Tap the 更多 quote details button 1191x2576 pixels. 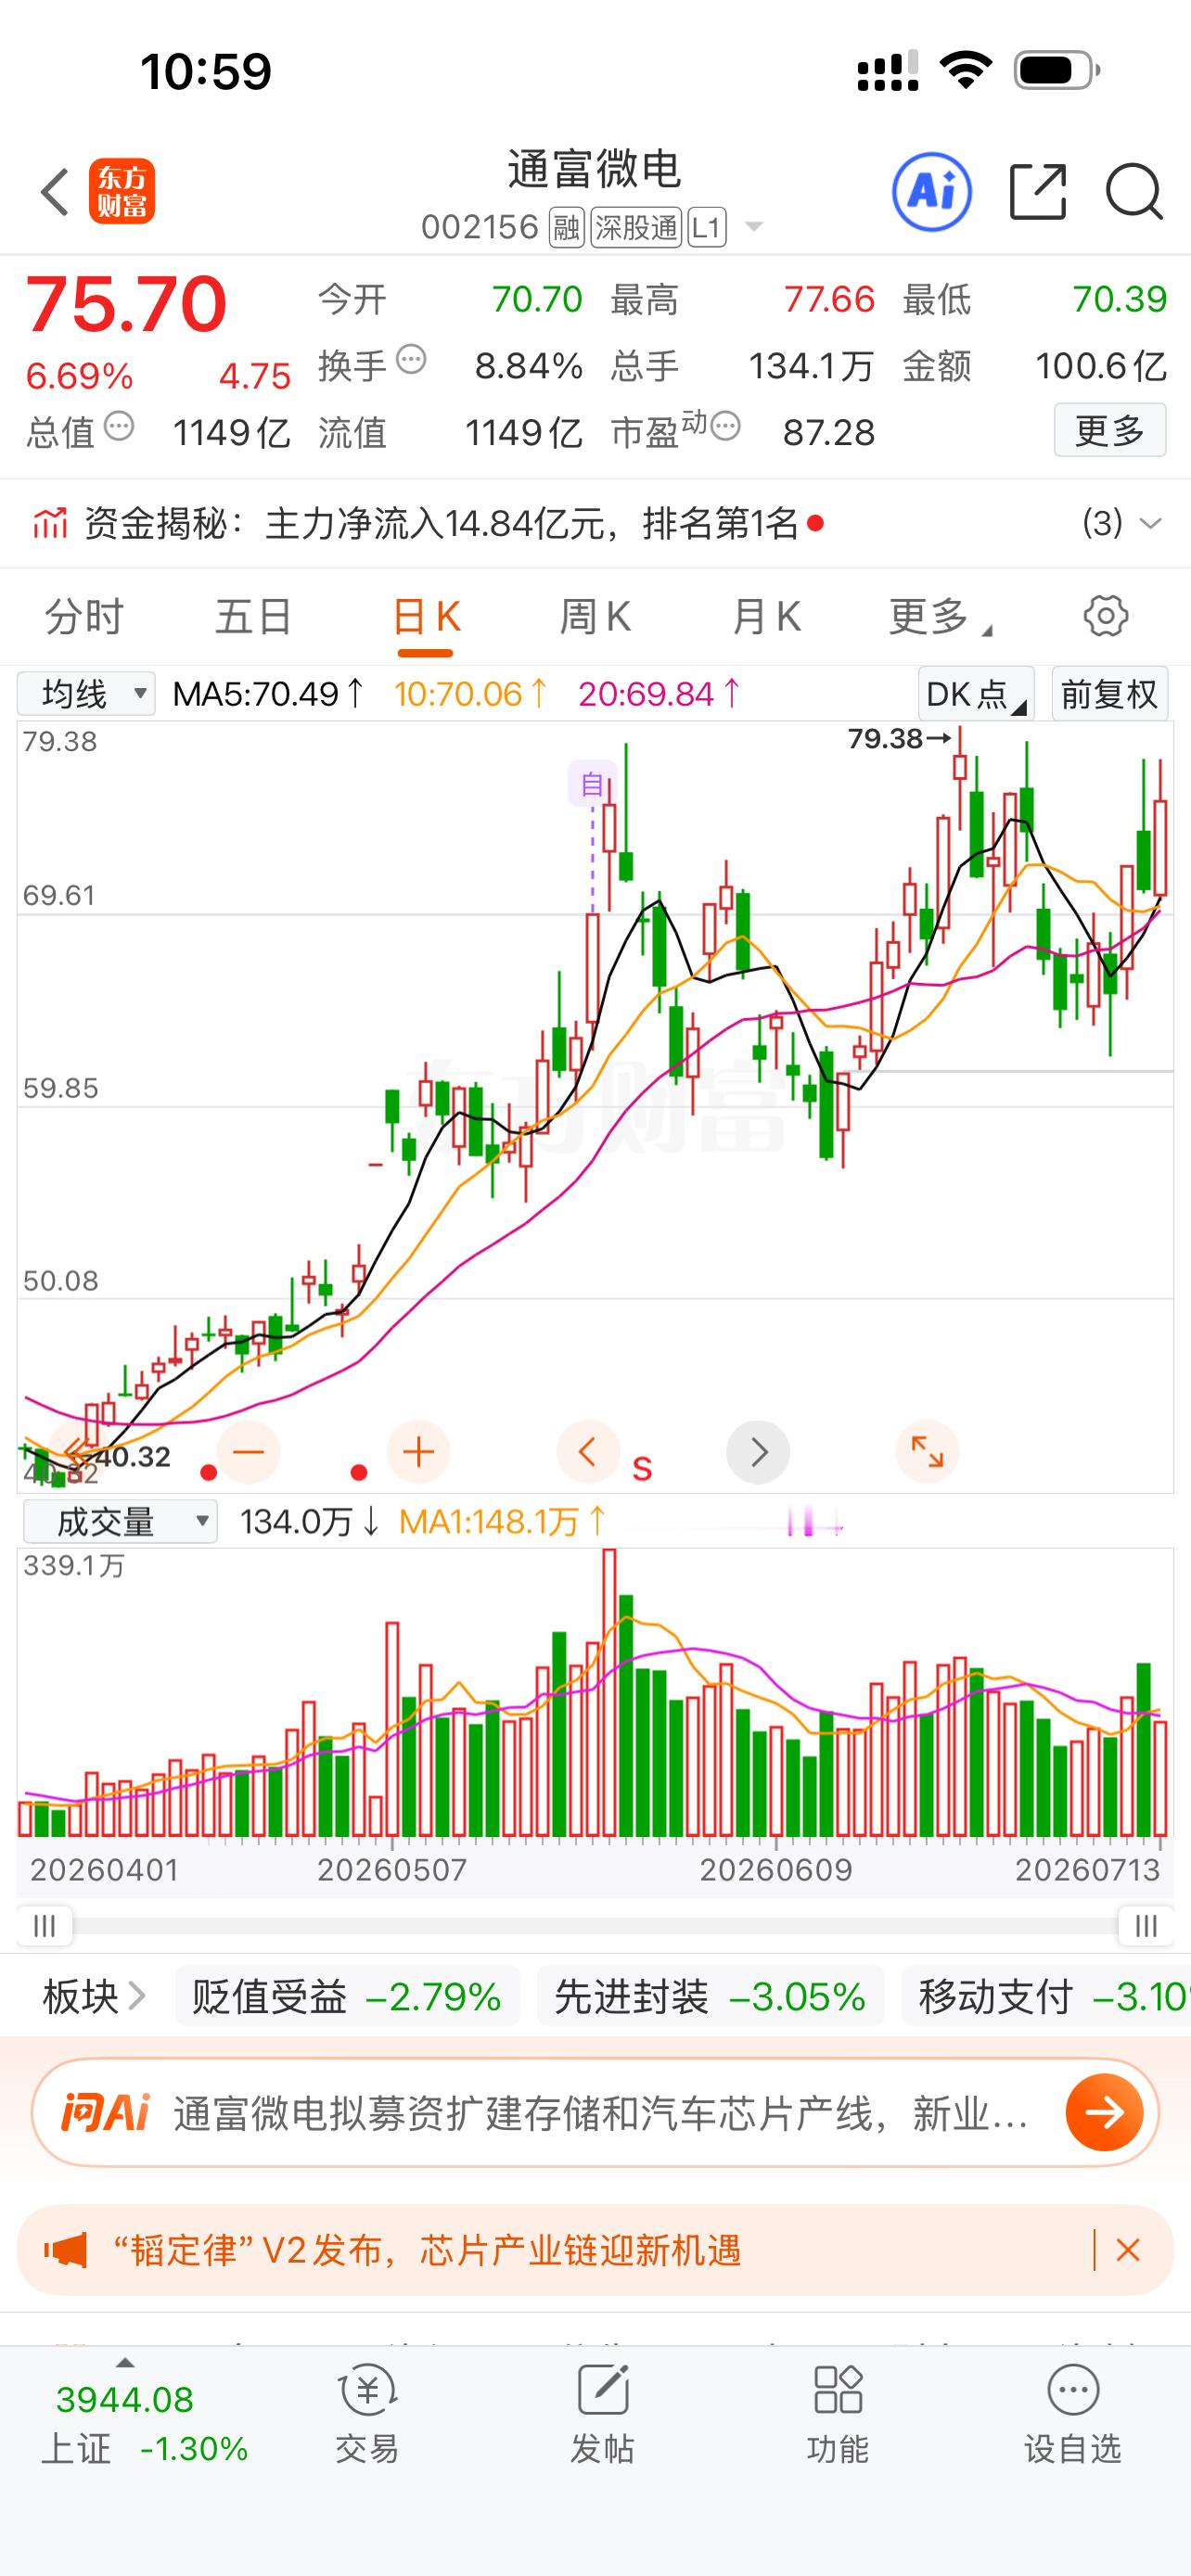[1110, 431]
